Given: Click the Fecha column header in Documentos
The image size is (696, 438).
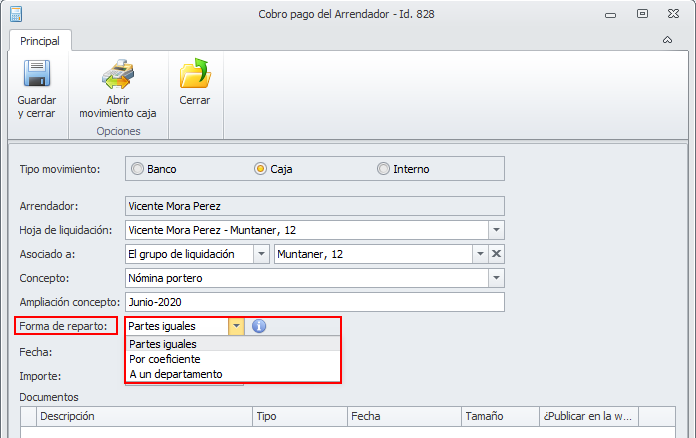Looking at the screenshot, I should point(404,416).
